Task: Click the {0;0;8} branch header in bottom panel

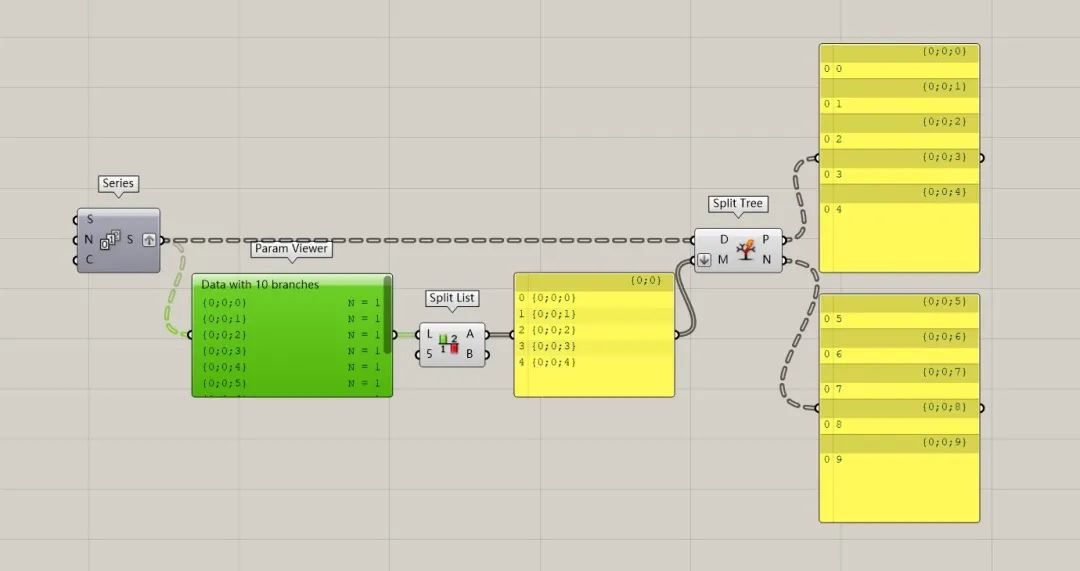Action: [899, 408]
